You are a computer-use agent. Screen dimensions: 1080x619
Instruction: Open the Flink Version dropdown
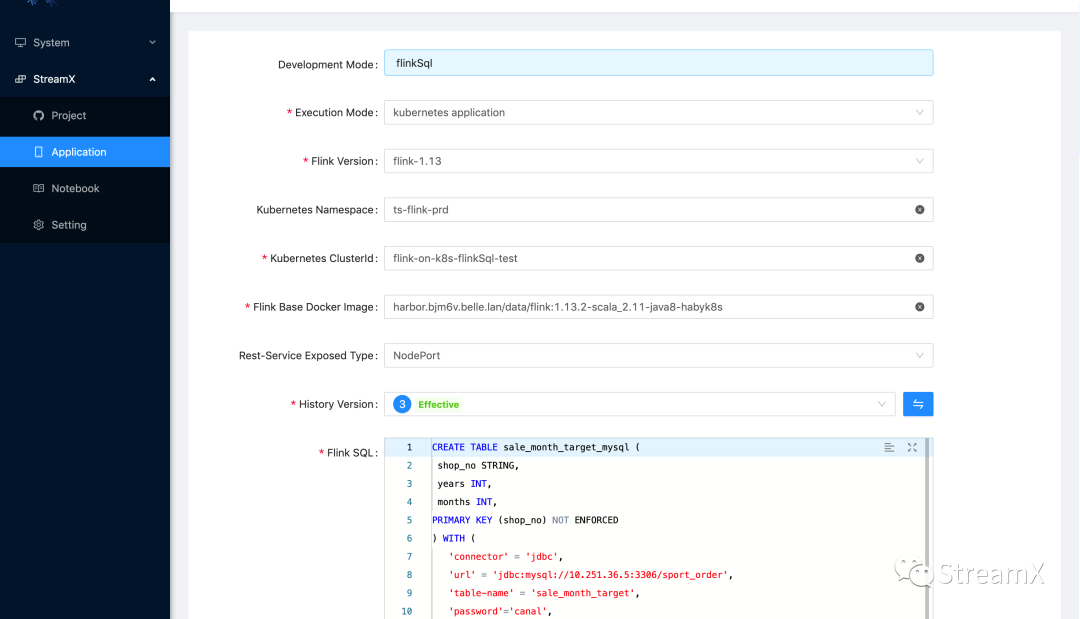[658, 161]
